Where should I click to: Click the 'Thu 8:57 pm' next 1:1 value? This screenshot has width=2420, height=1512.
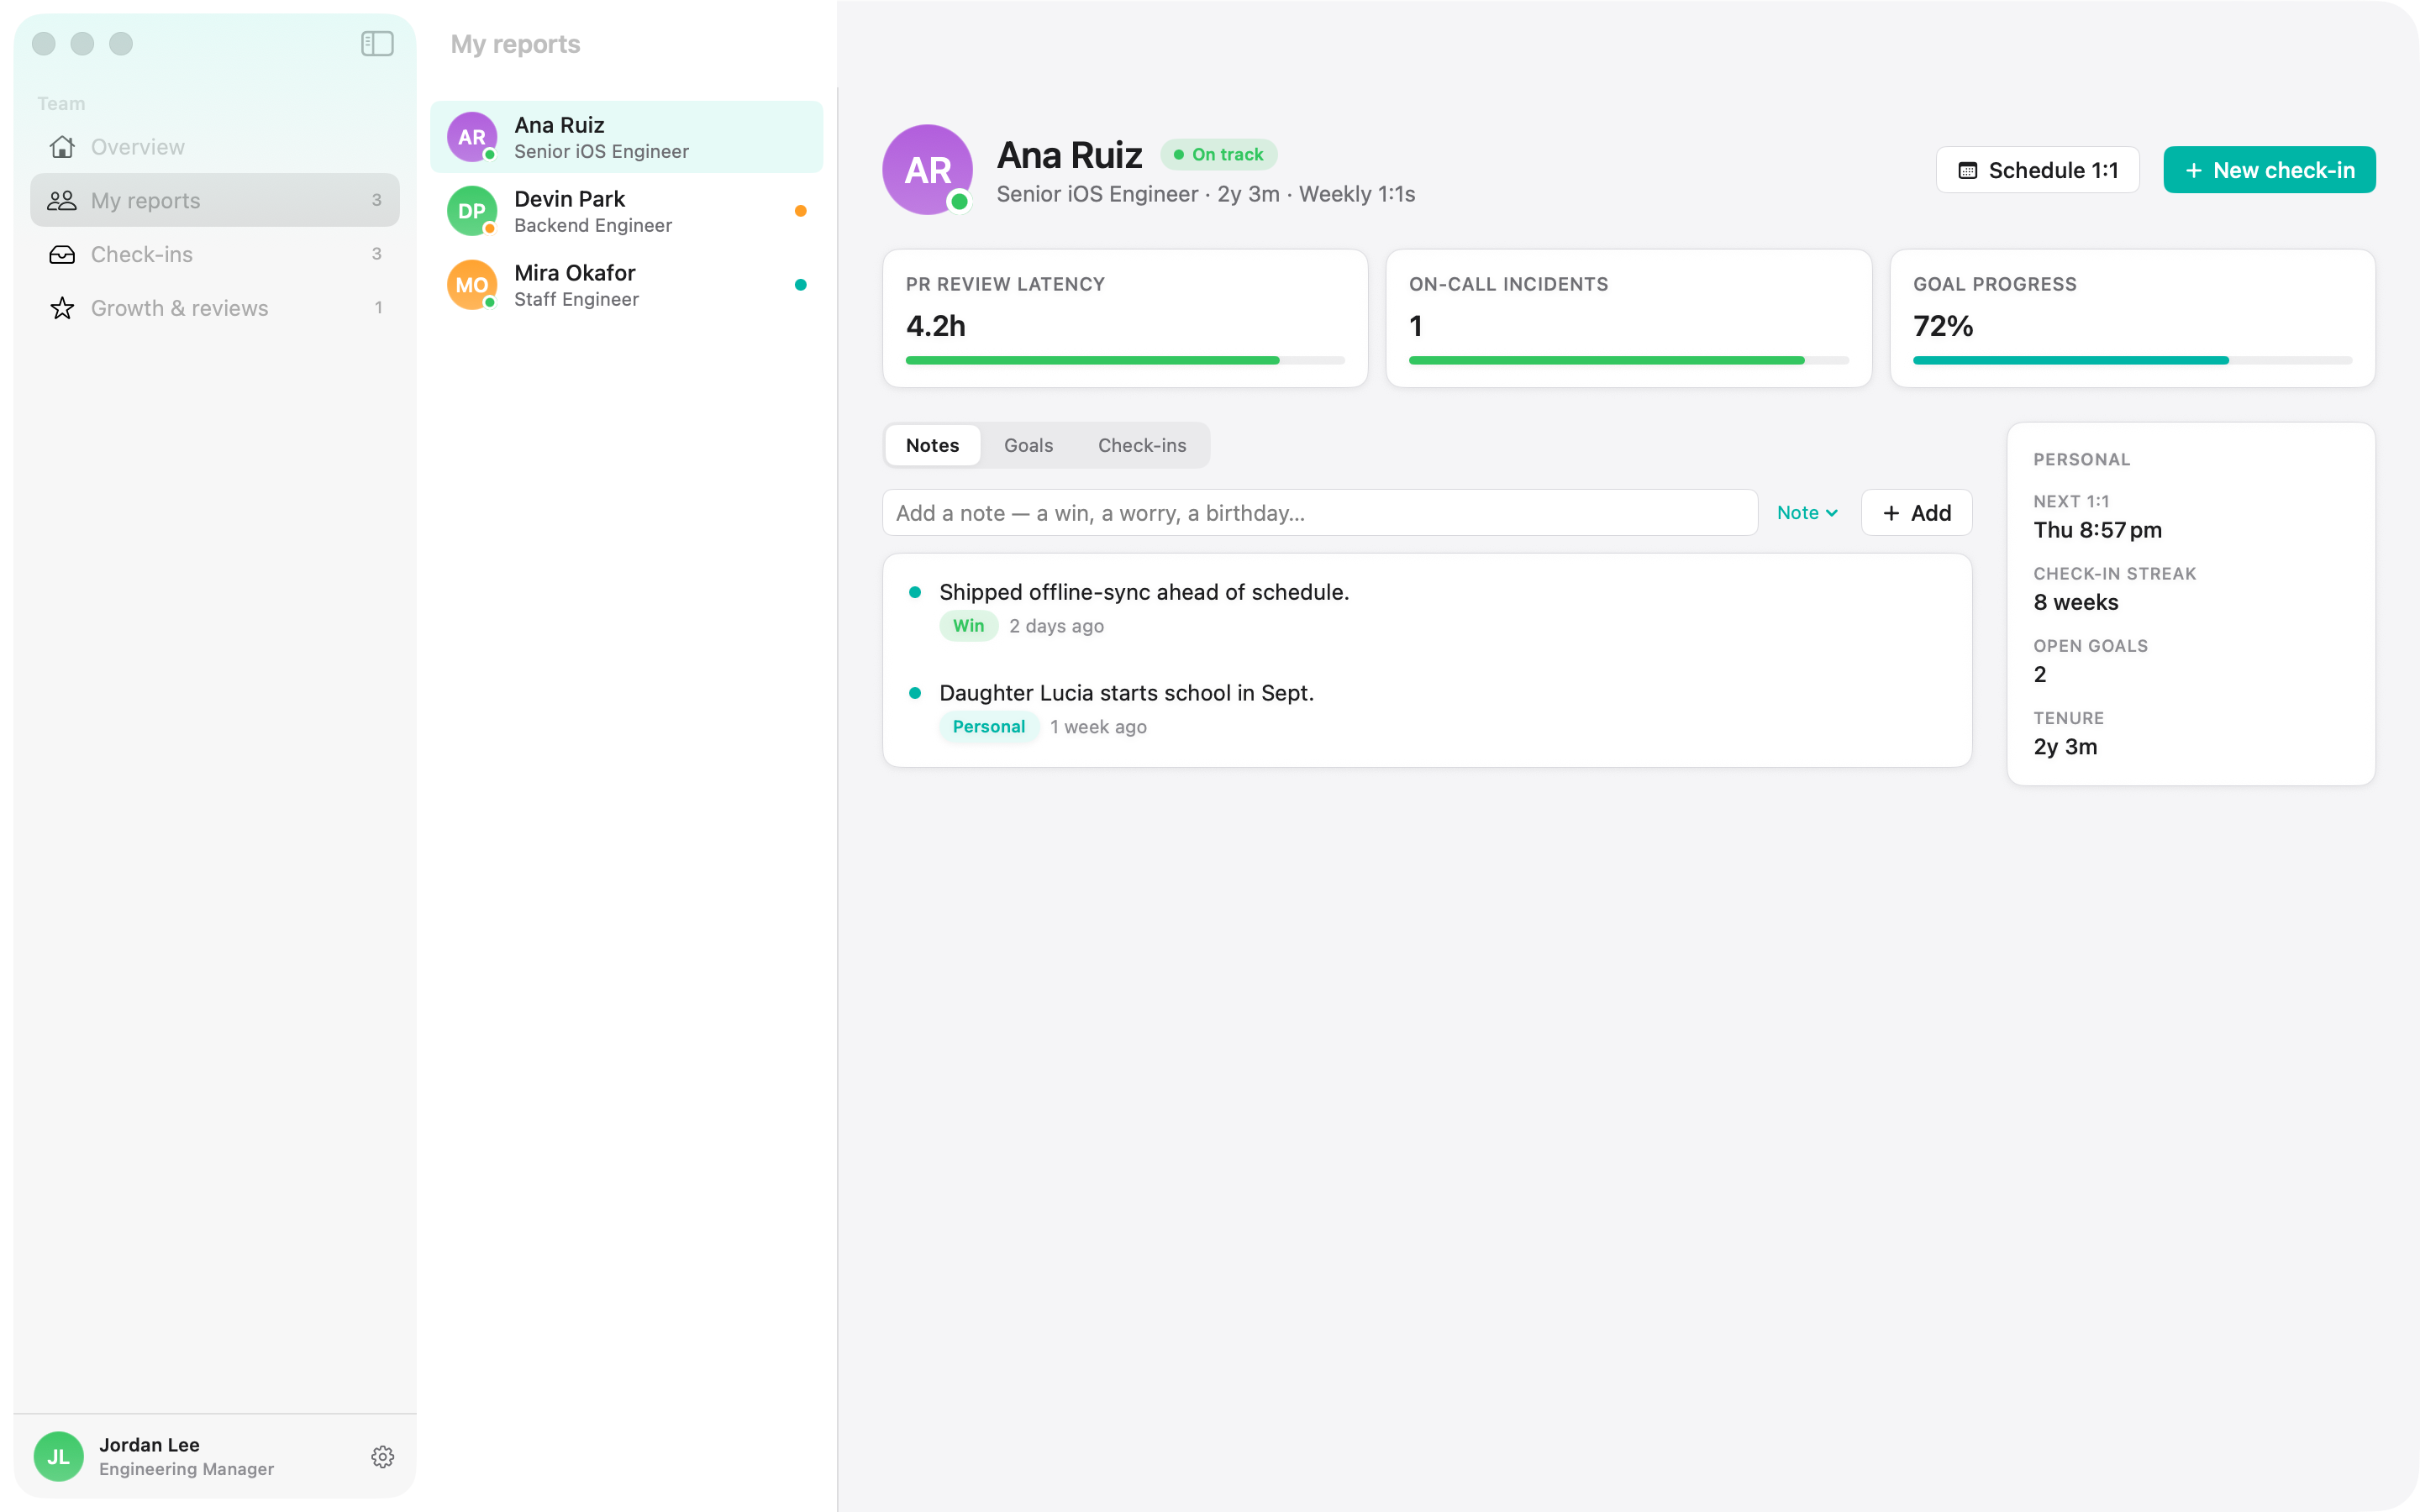coord(2097,530)
